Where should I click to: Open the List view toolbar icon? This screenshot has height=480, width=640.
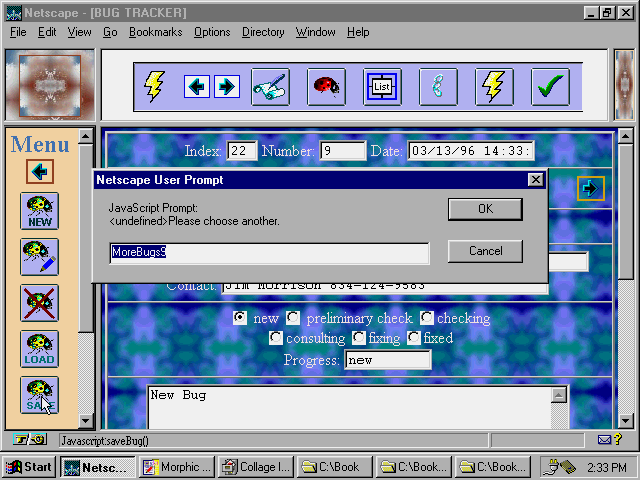(382, 87)
